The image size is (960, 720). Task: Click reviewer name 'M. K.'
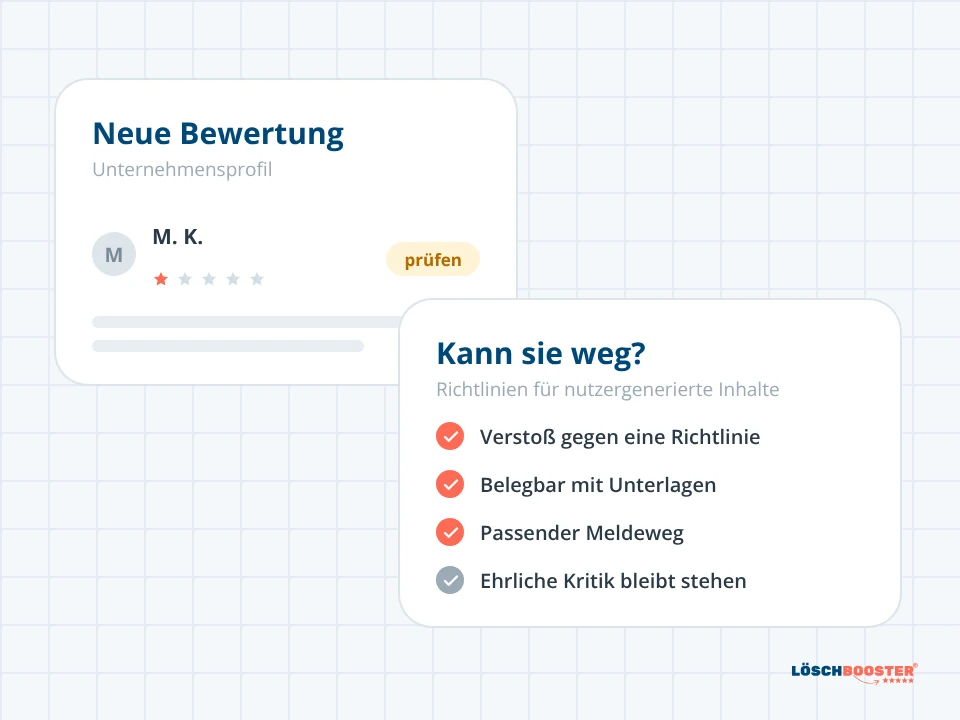178,236
